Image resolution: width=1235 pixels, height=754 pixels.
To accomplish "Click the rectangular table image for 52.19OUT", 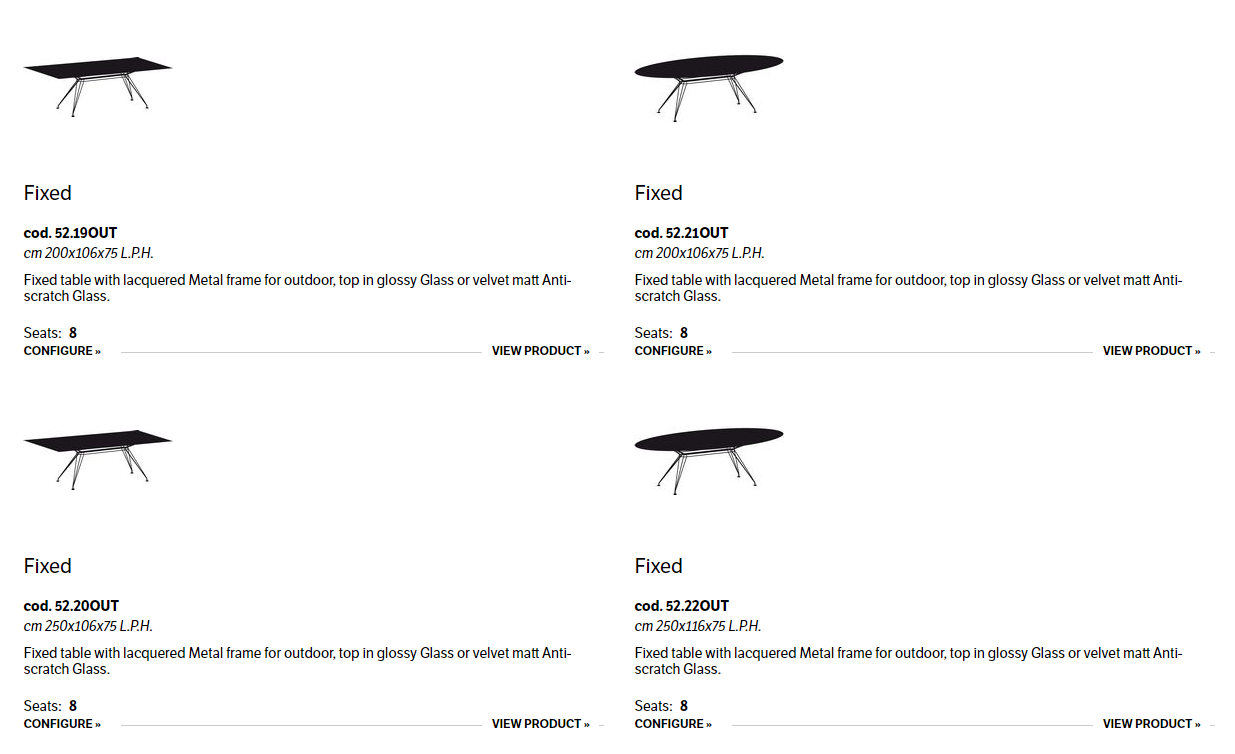I will coord(97,84).
